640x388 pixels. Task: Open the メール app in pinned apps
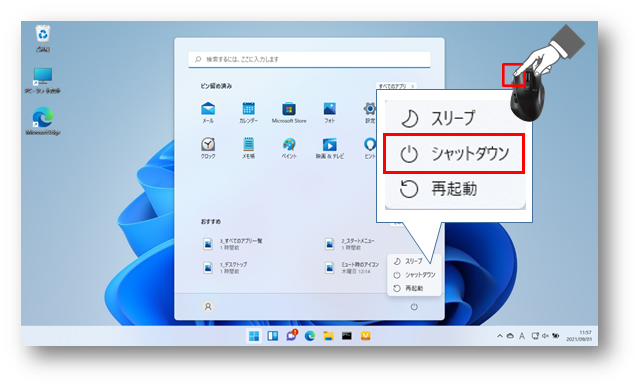click(x=208, y=113)
